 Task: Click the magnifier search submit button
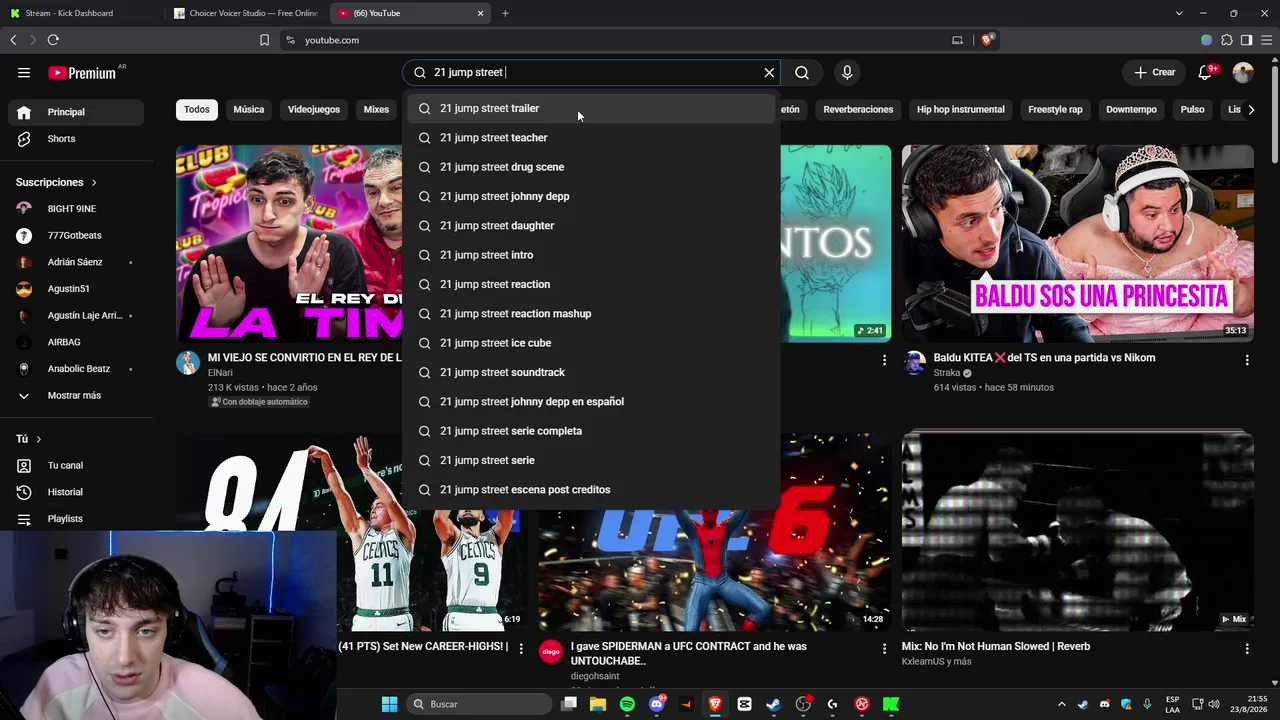[802, 72]
